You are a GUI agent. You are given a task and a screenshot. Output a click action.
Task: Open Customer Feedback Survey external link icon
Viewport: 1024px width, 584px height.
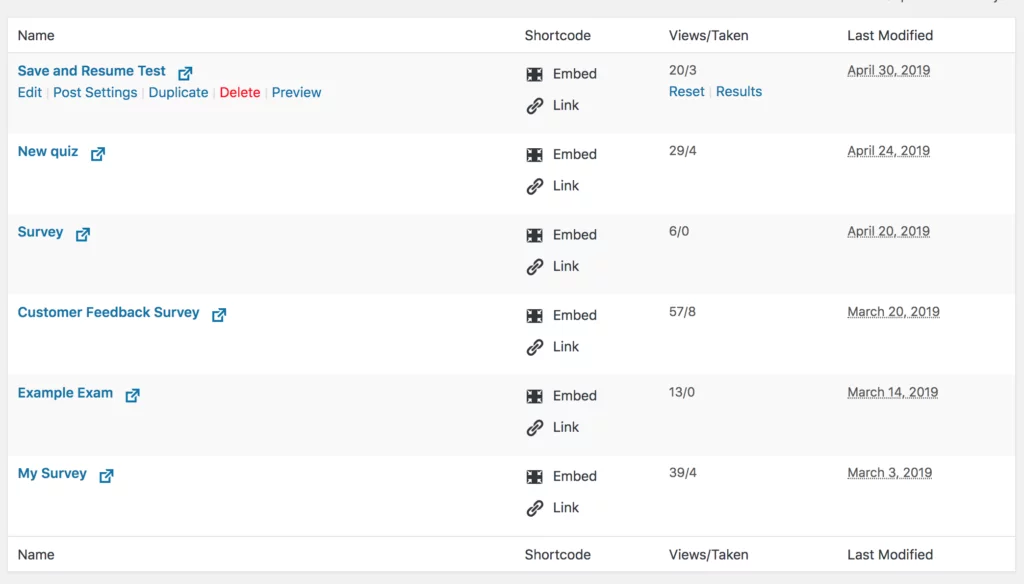[x=219, y=314]
